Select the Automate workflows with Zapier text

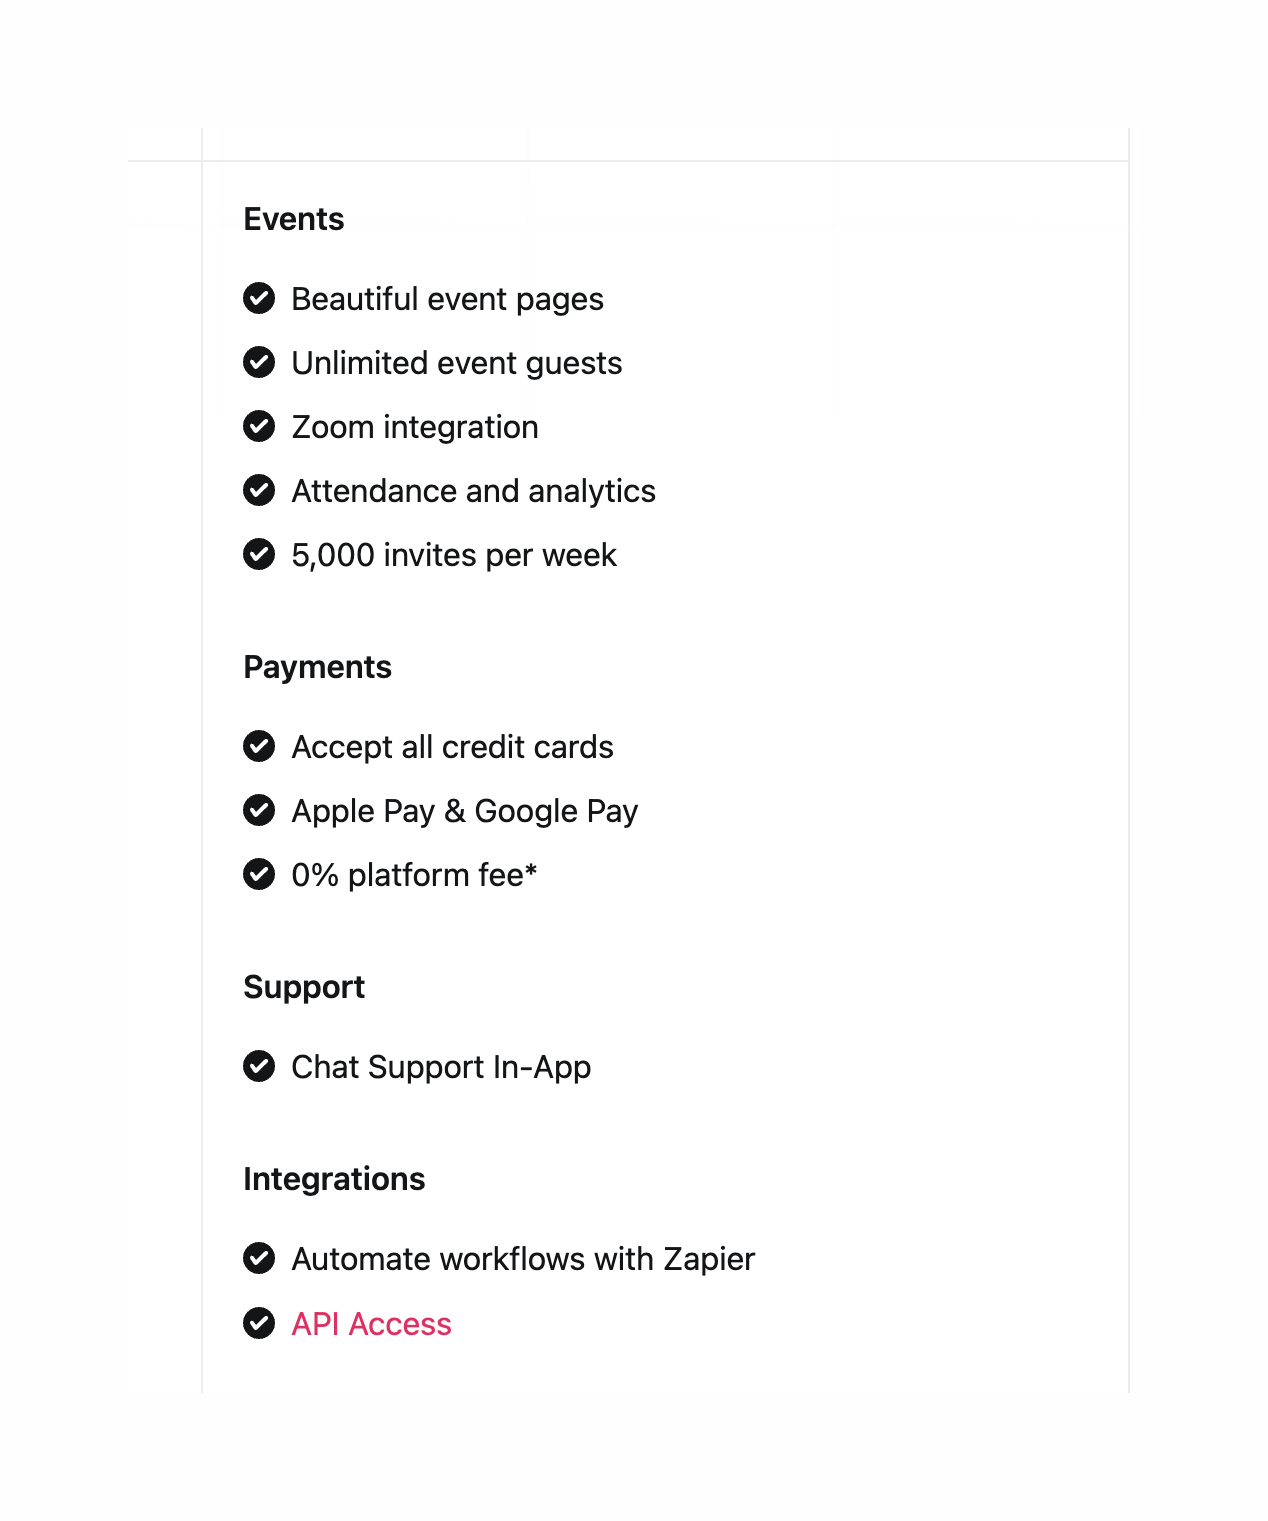[523, 1259]
